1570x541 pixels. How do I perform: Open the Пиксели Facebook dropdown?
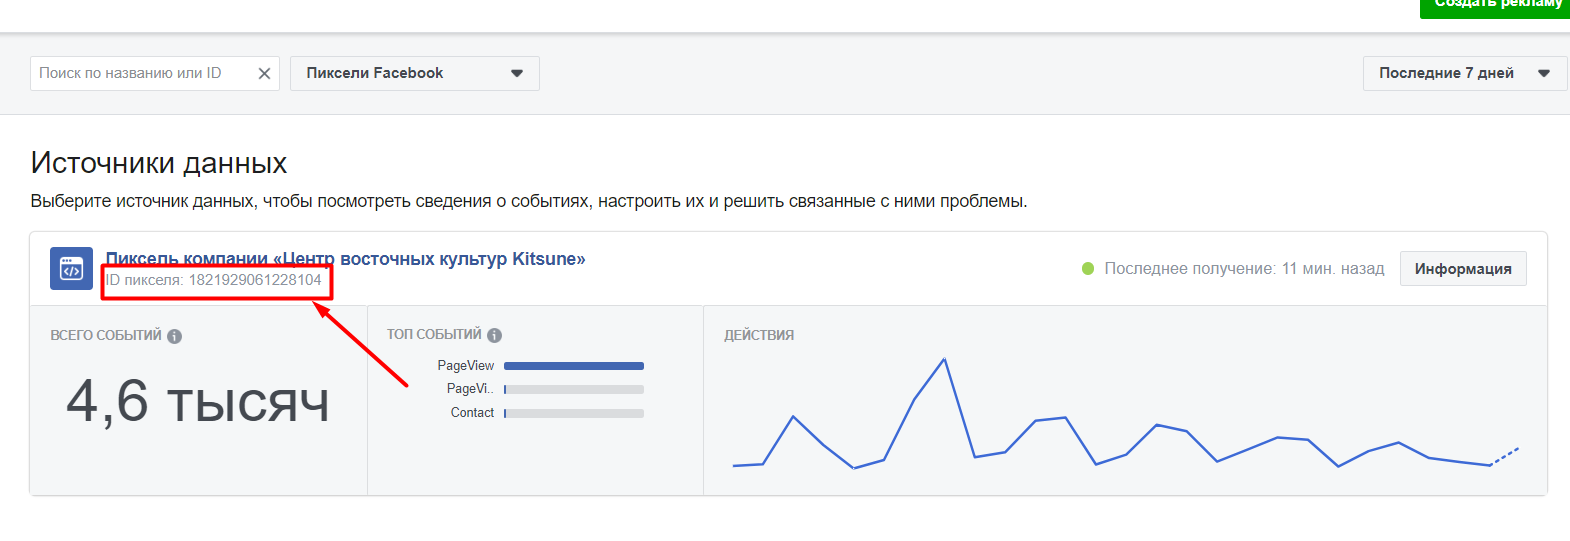tap(414, 73)
